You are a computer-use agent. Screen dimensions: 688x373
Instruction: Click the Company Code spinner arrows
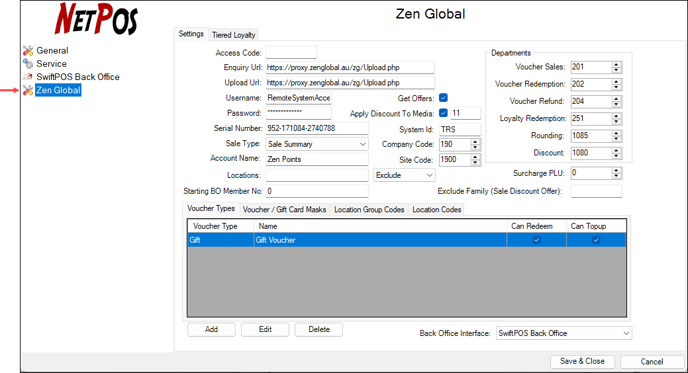(x=476, y=144)
